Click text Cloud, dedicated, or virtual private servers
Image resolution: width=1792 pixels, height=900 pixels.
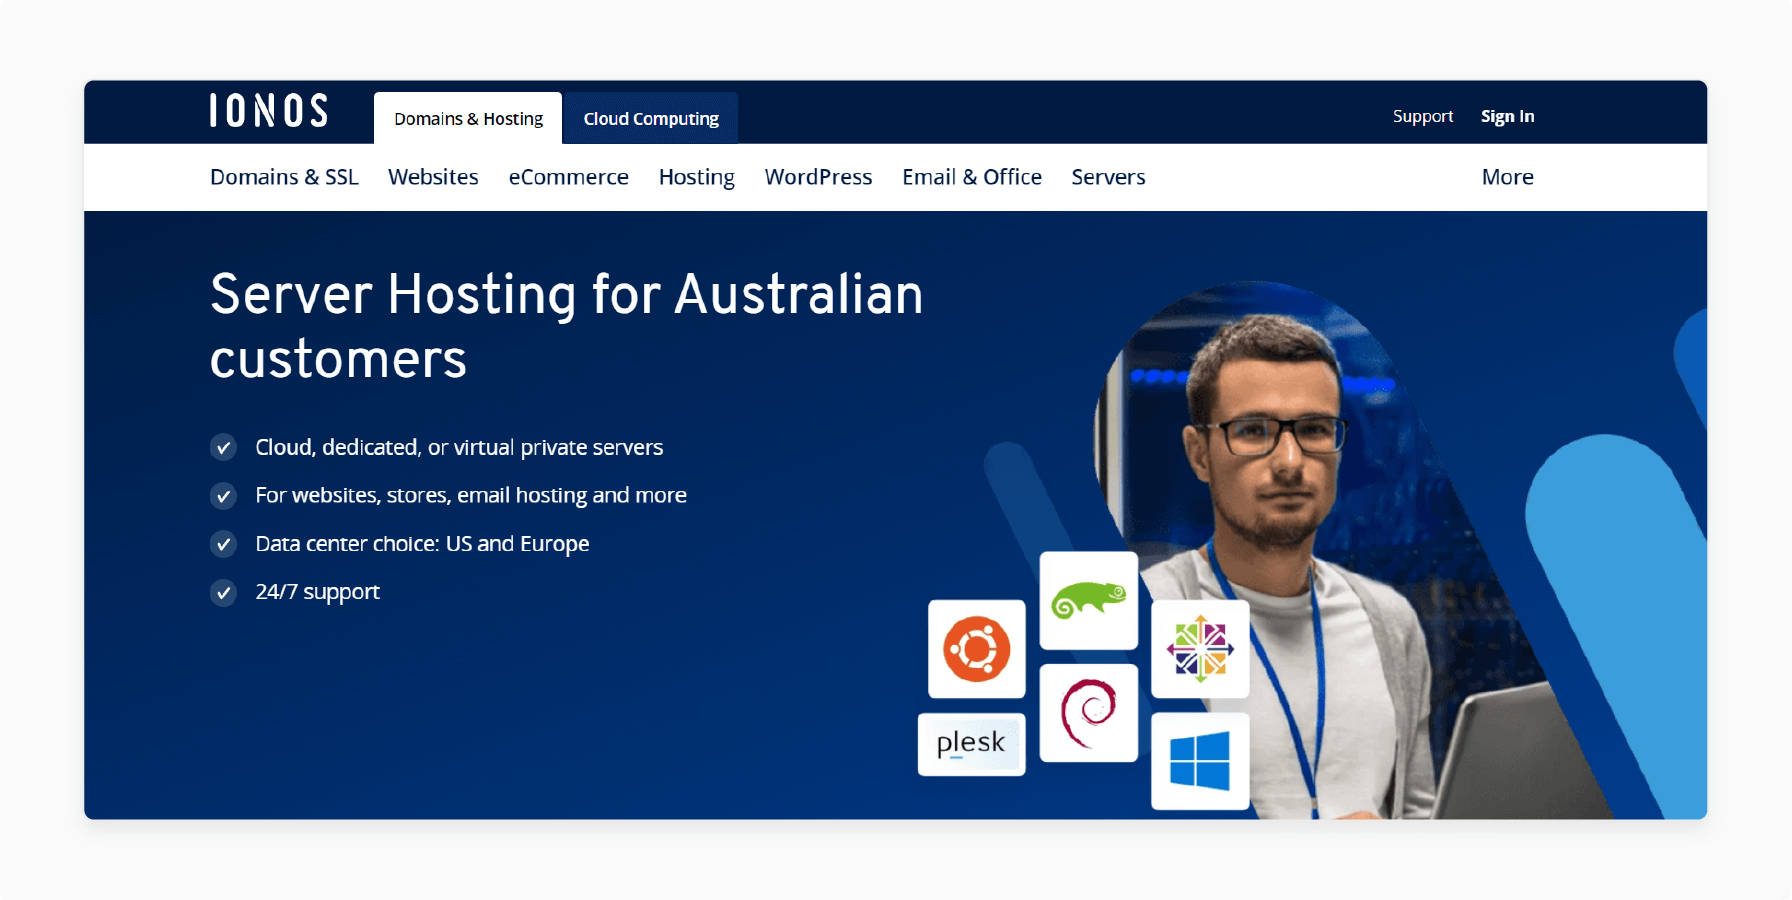[x=459, y=447]
